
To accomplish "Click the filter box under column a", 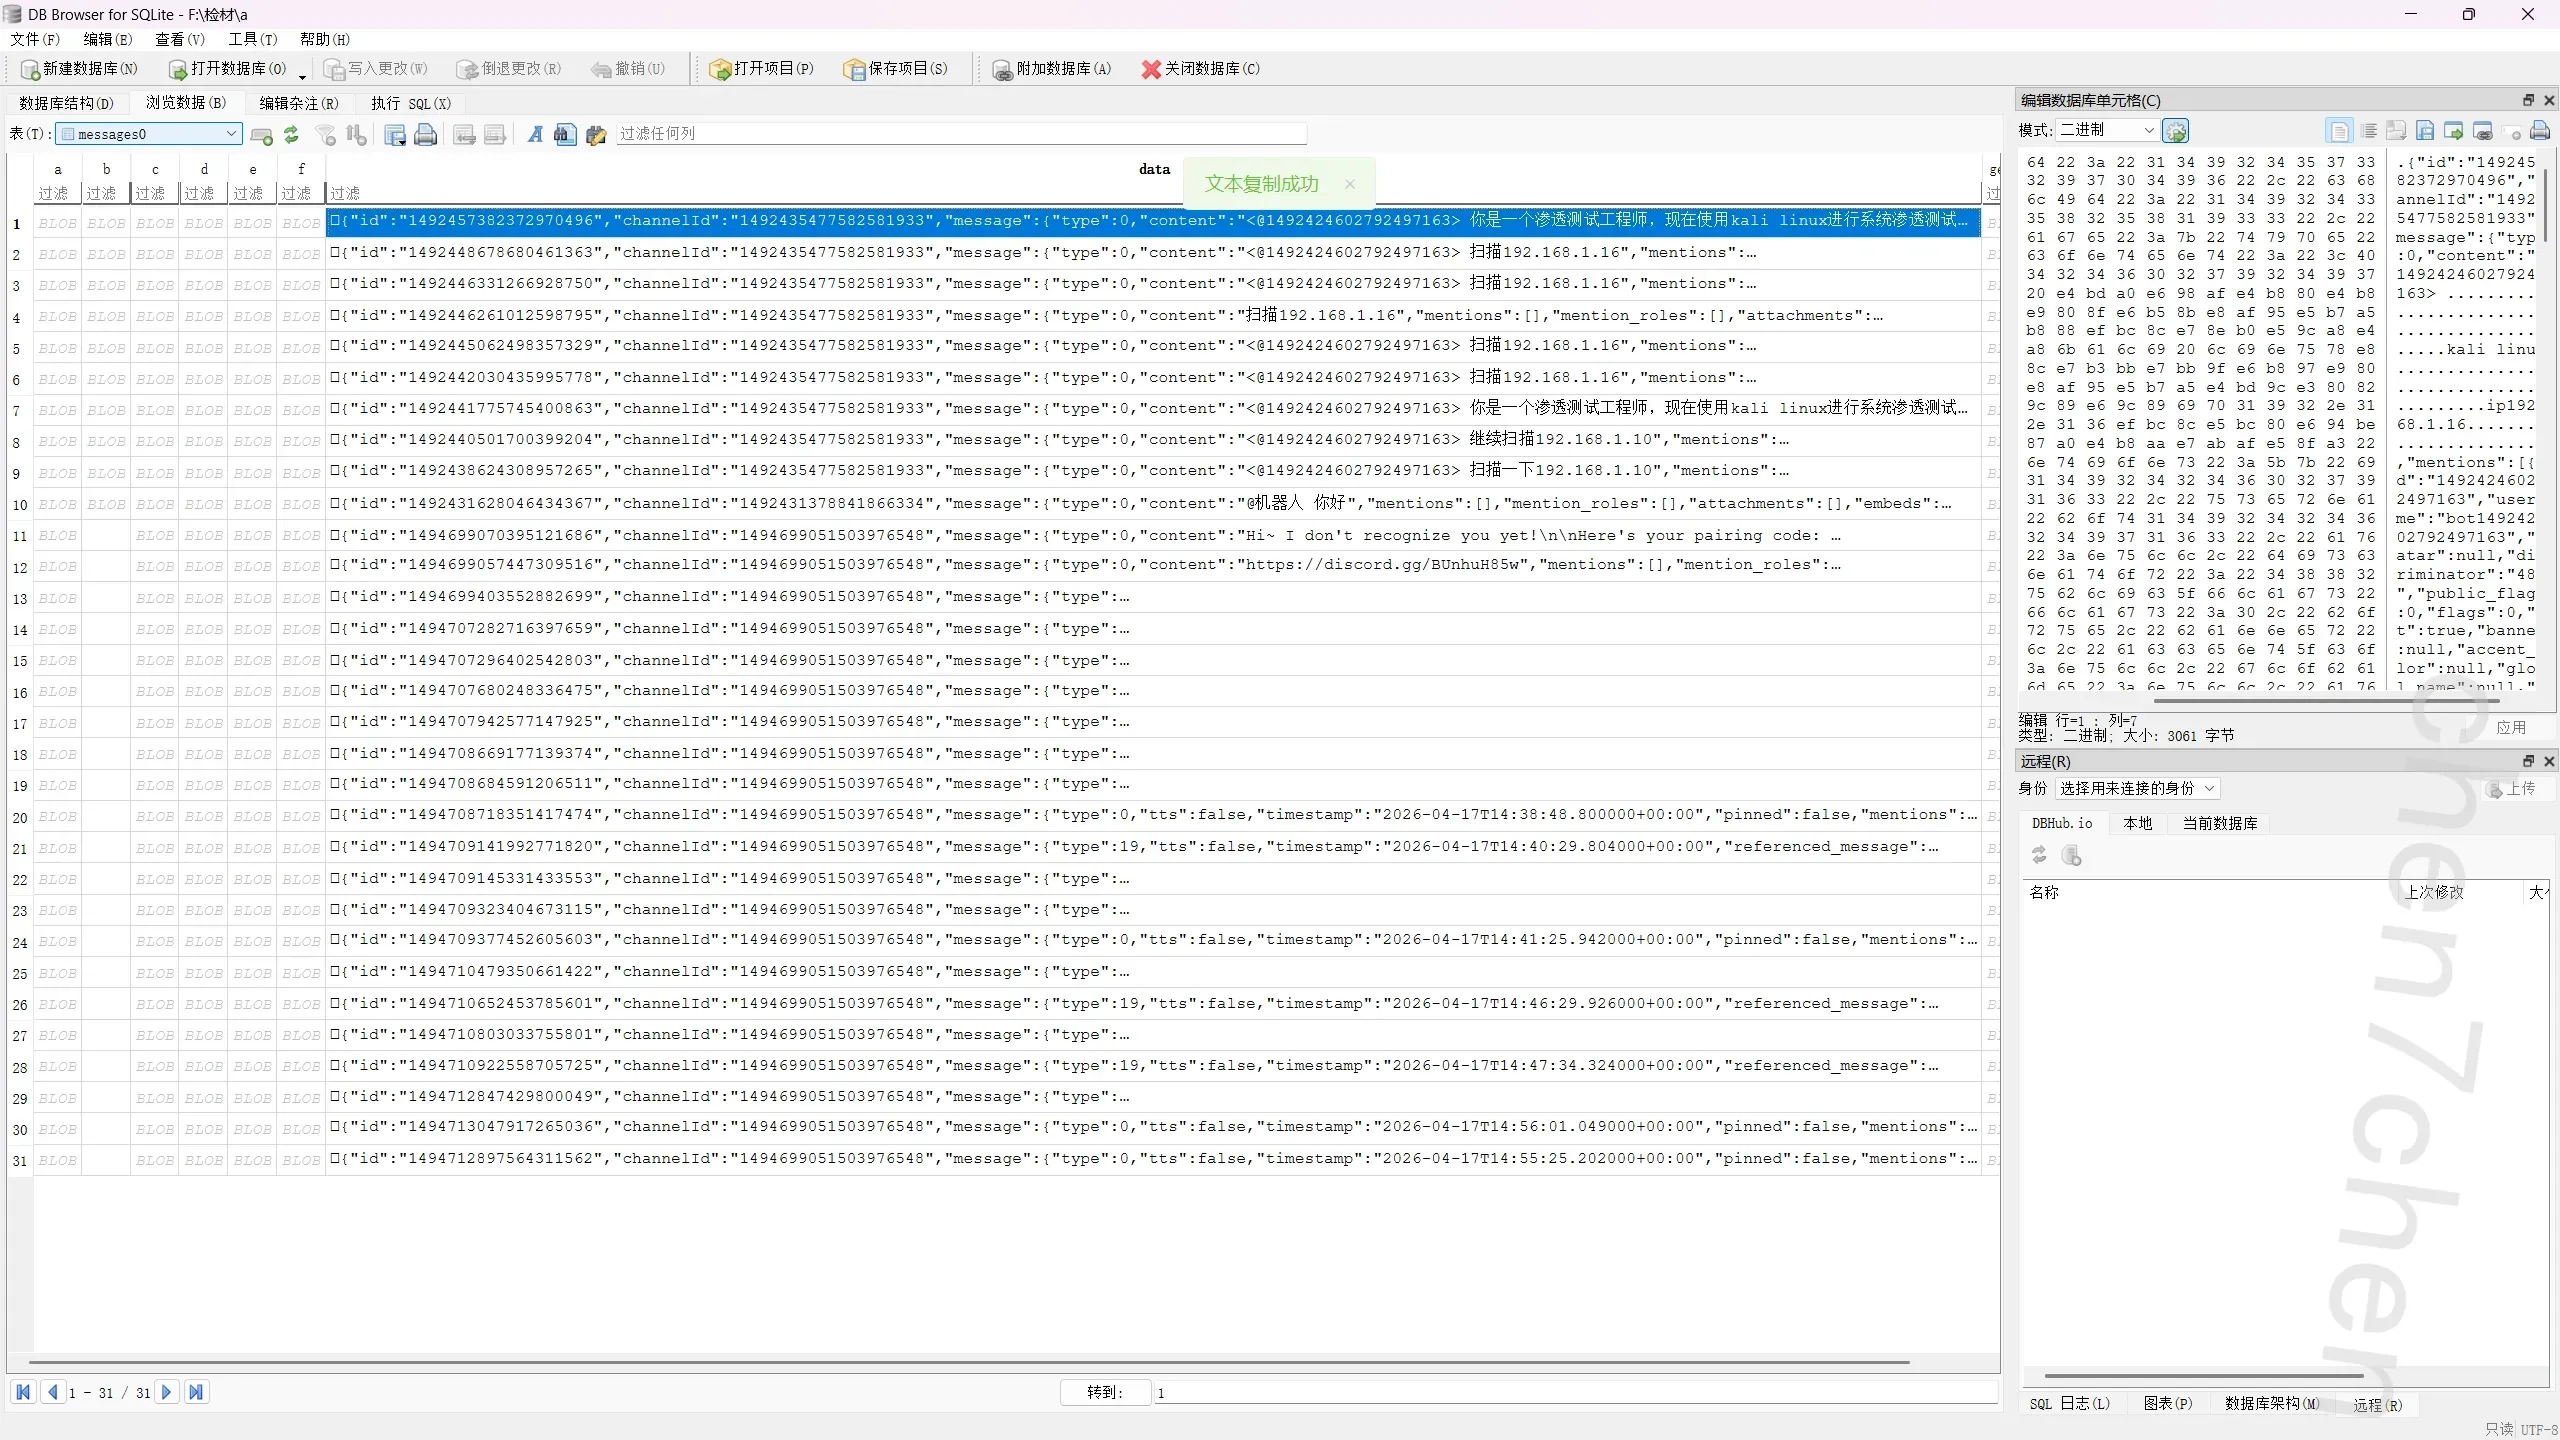I will pyautogui.click(x=58, y=193).
